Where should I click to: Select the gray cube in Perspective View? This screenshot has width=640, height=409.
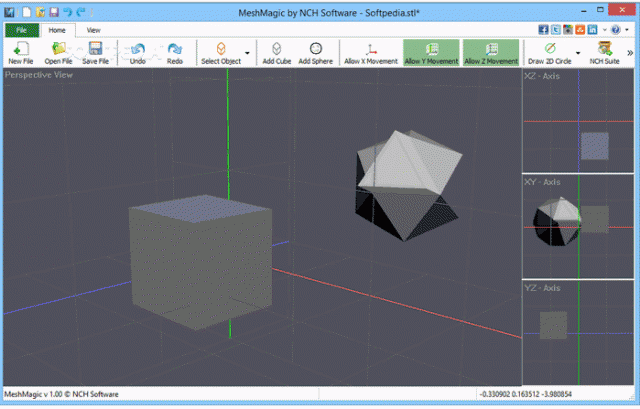[200, 265]
